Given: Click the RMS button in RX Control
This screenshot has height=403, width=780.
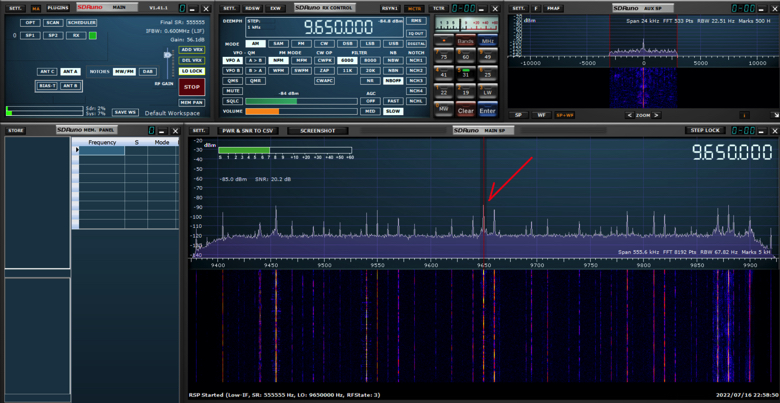Looking at the screenshot, I should (x=416, y=21).
